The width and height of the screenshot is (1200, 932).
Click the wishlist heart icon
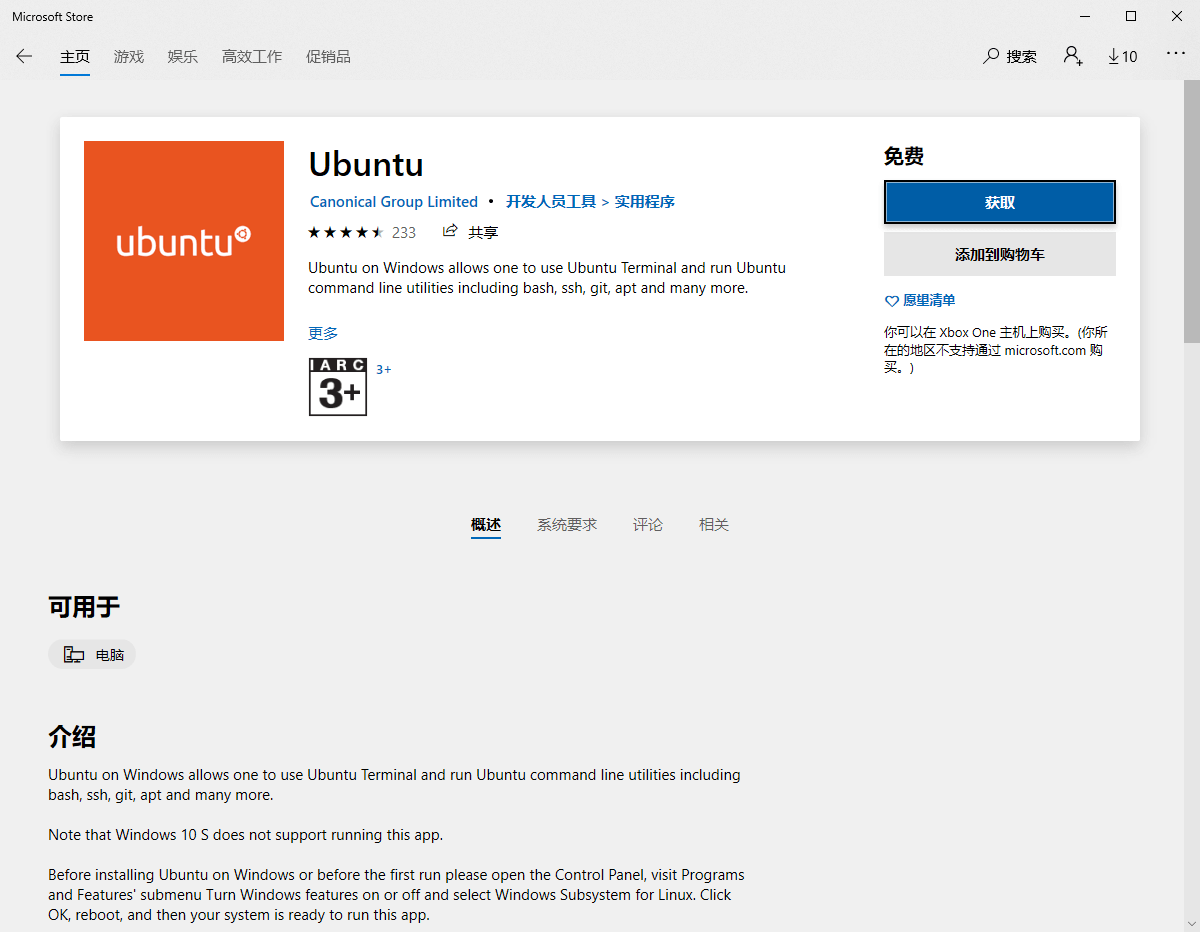[892, 301]
